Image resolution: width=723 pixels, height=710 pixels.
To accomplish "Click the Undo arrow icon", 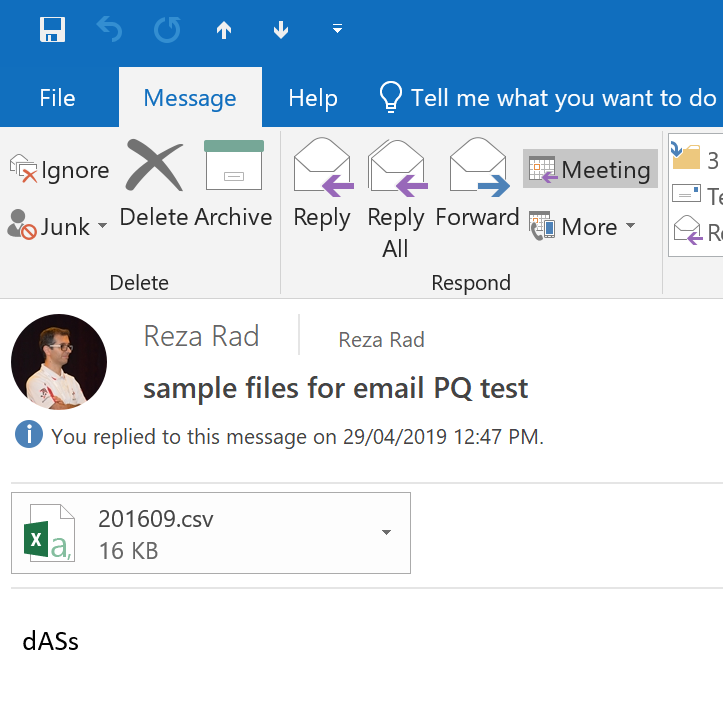I will 109,30.
